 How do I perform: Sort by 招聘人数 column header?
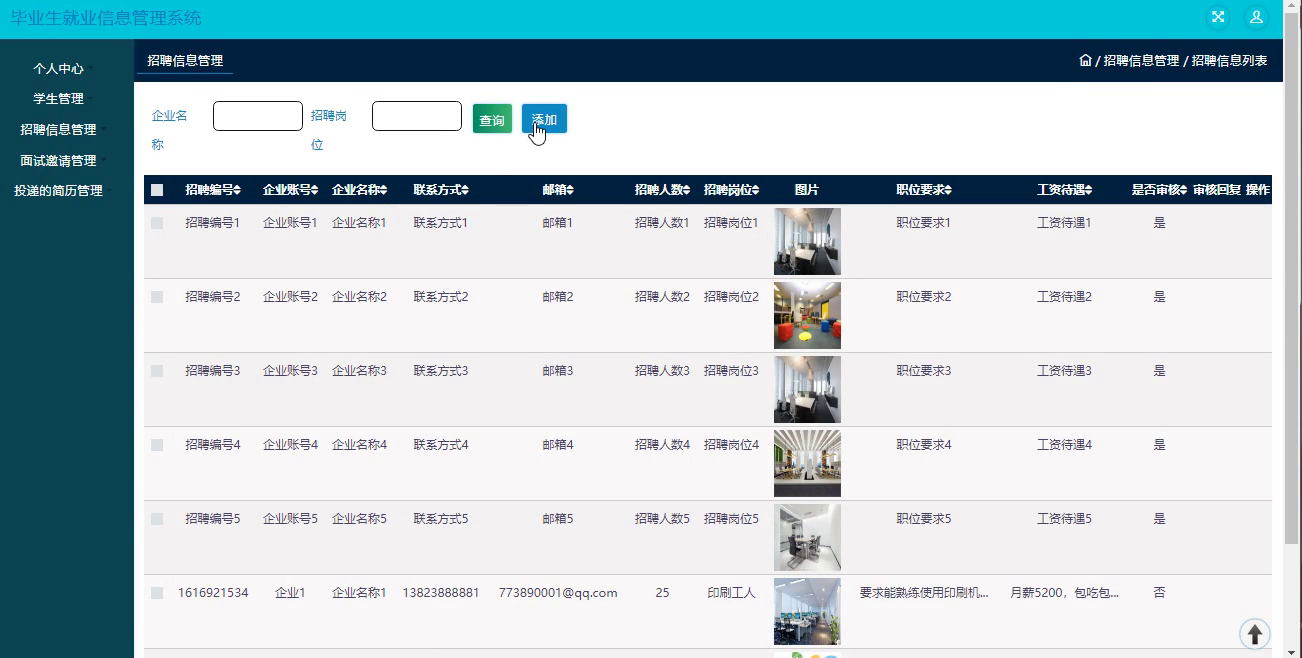[x=663, y=190]
